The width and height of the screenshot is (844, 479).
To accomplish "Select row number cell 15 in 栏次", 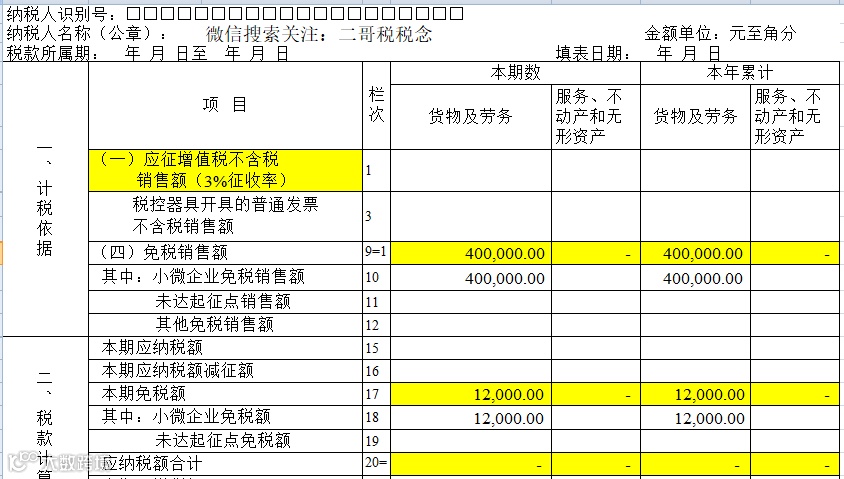I will point(377,348).
